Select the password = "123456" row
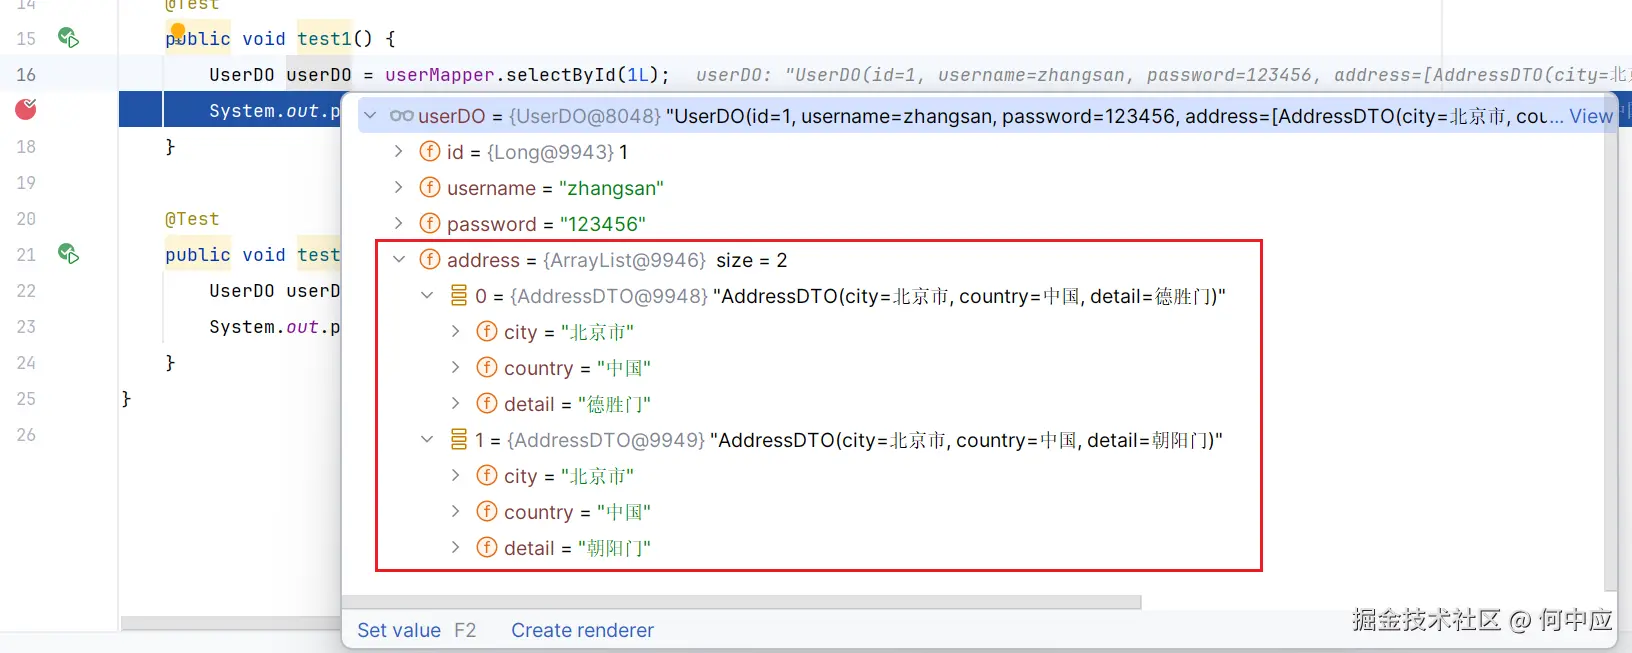 click(x=980, y=224)
